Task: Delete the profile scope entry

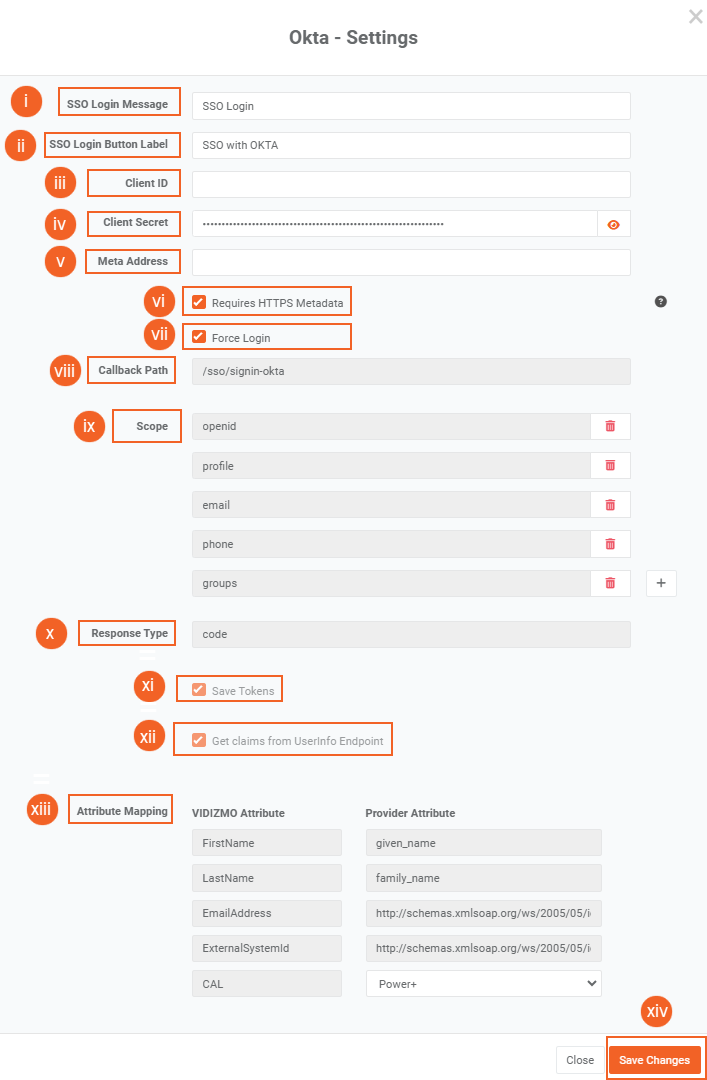Action: [x=610, y=465]
